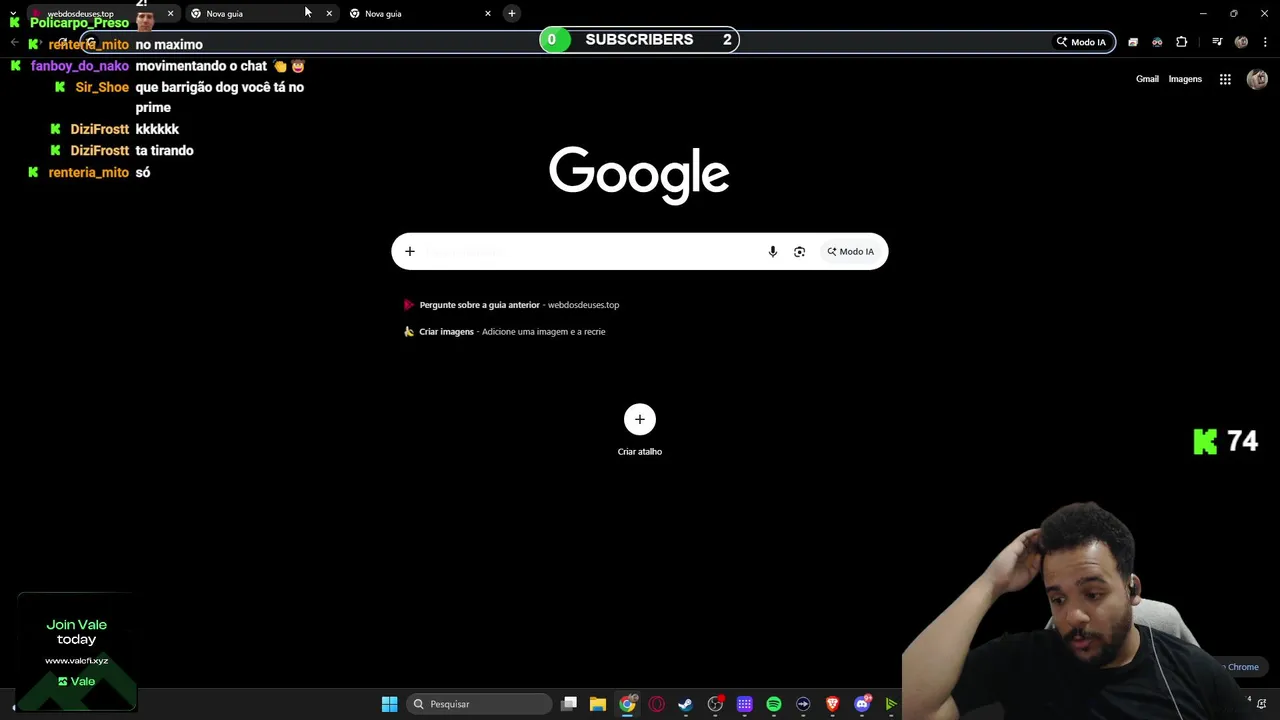Click the Google logo
Screen dimensions: 1280x720
pos(640,175)
